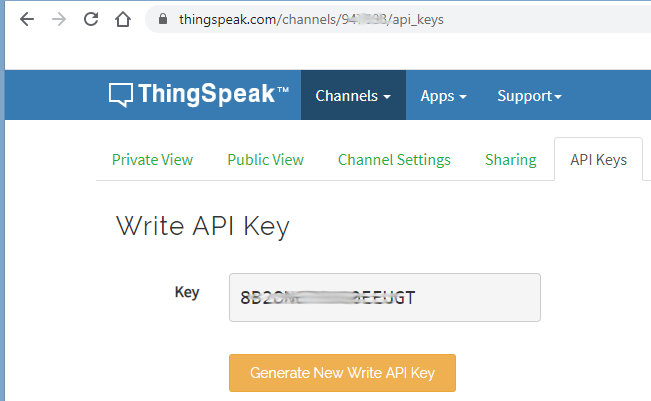Go to the Sharing tab
Viewport: 651px width, 401px height.
511,160
